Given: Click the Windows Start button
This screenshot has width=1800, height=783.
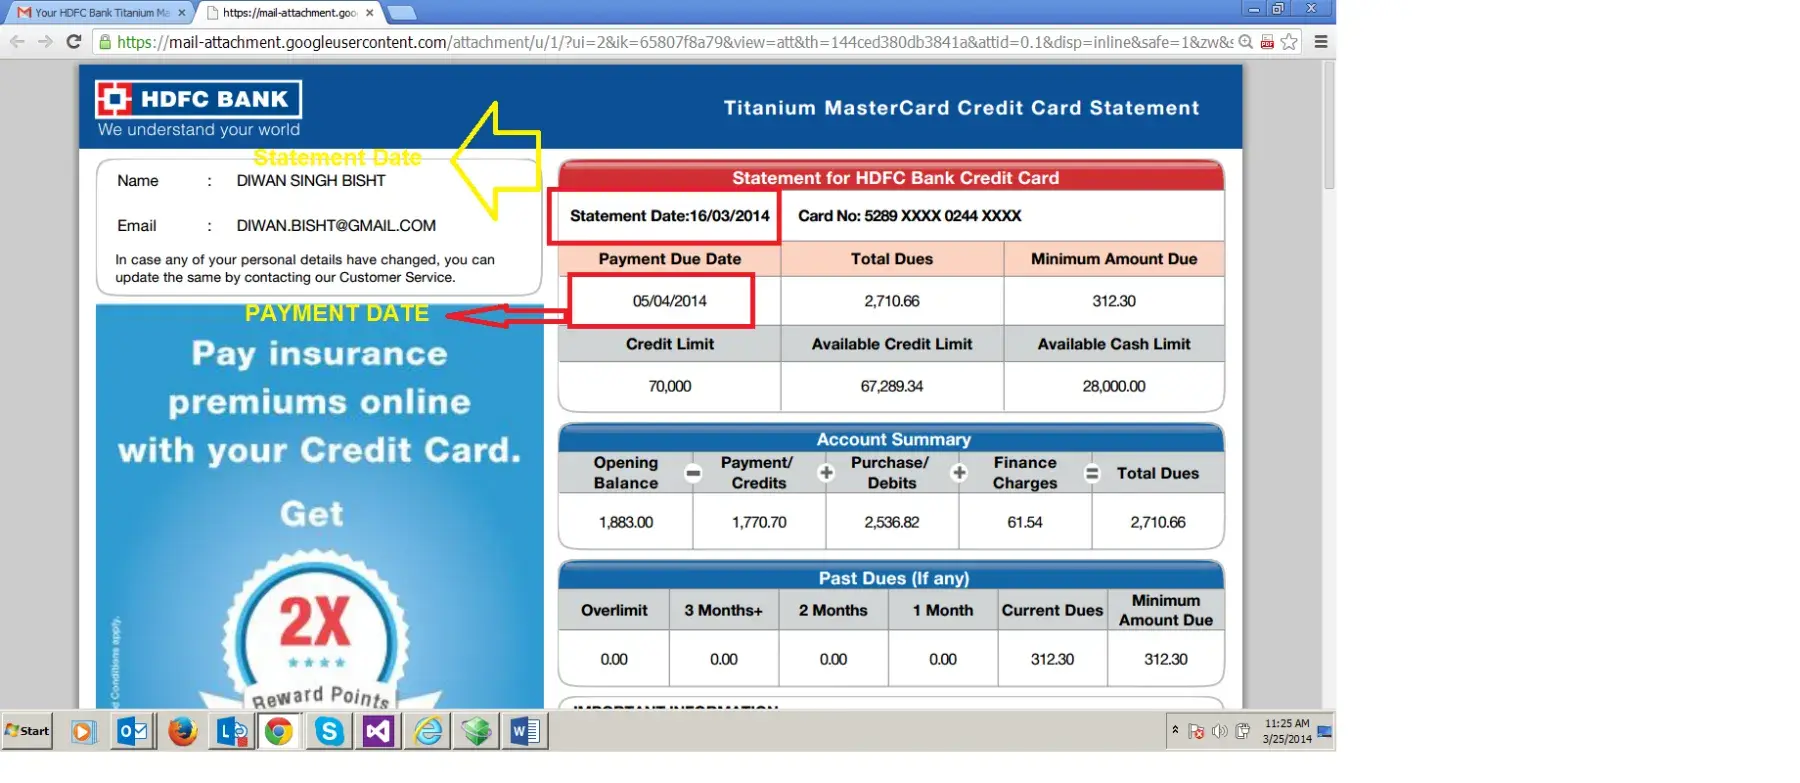Looking at the screenshot, I should [28, 731].
